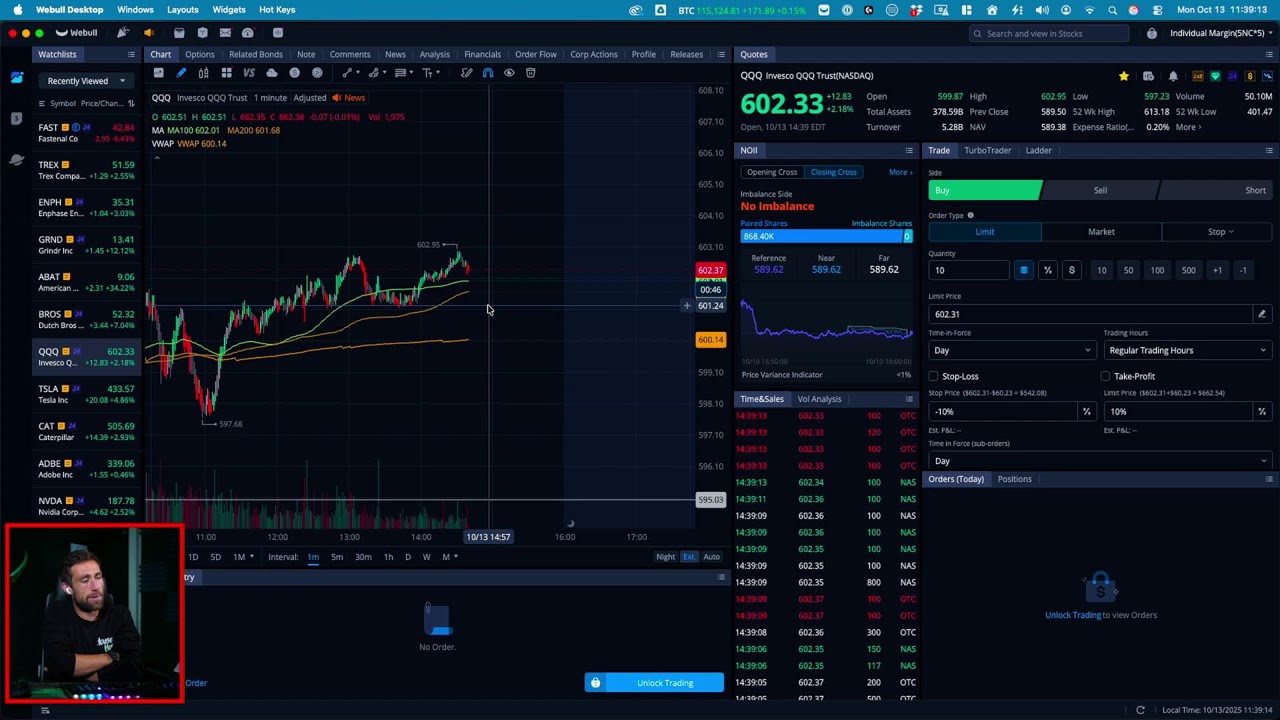Open the 1M range dropdown below chart
This screenshot has width=1280, height=720.
pos(243,557)
